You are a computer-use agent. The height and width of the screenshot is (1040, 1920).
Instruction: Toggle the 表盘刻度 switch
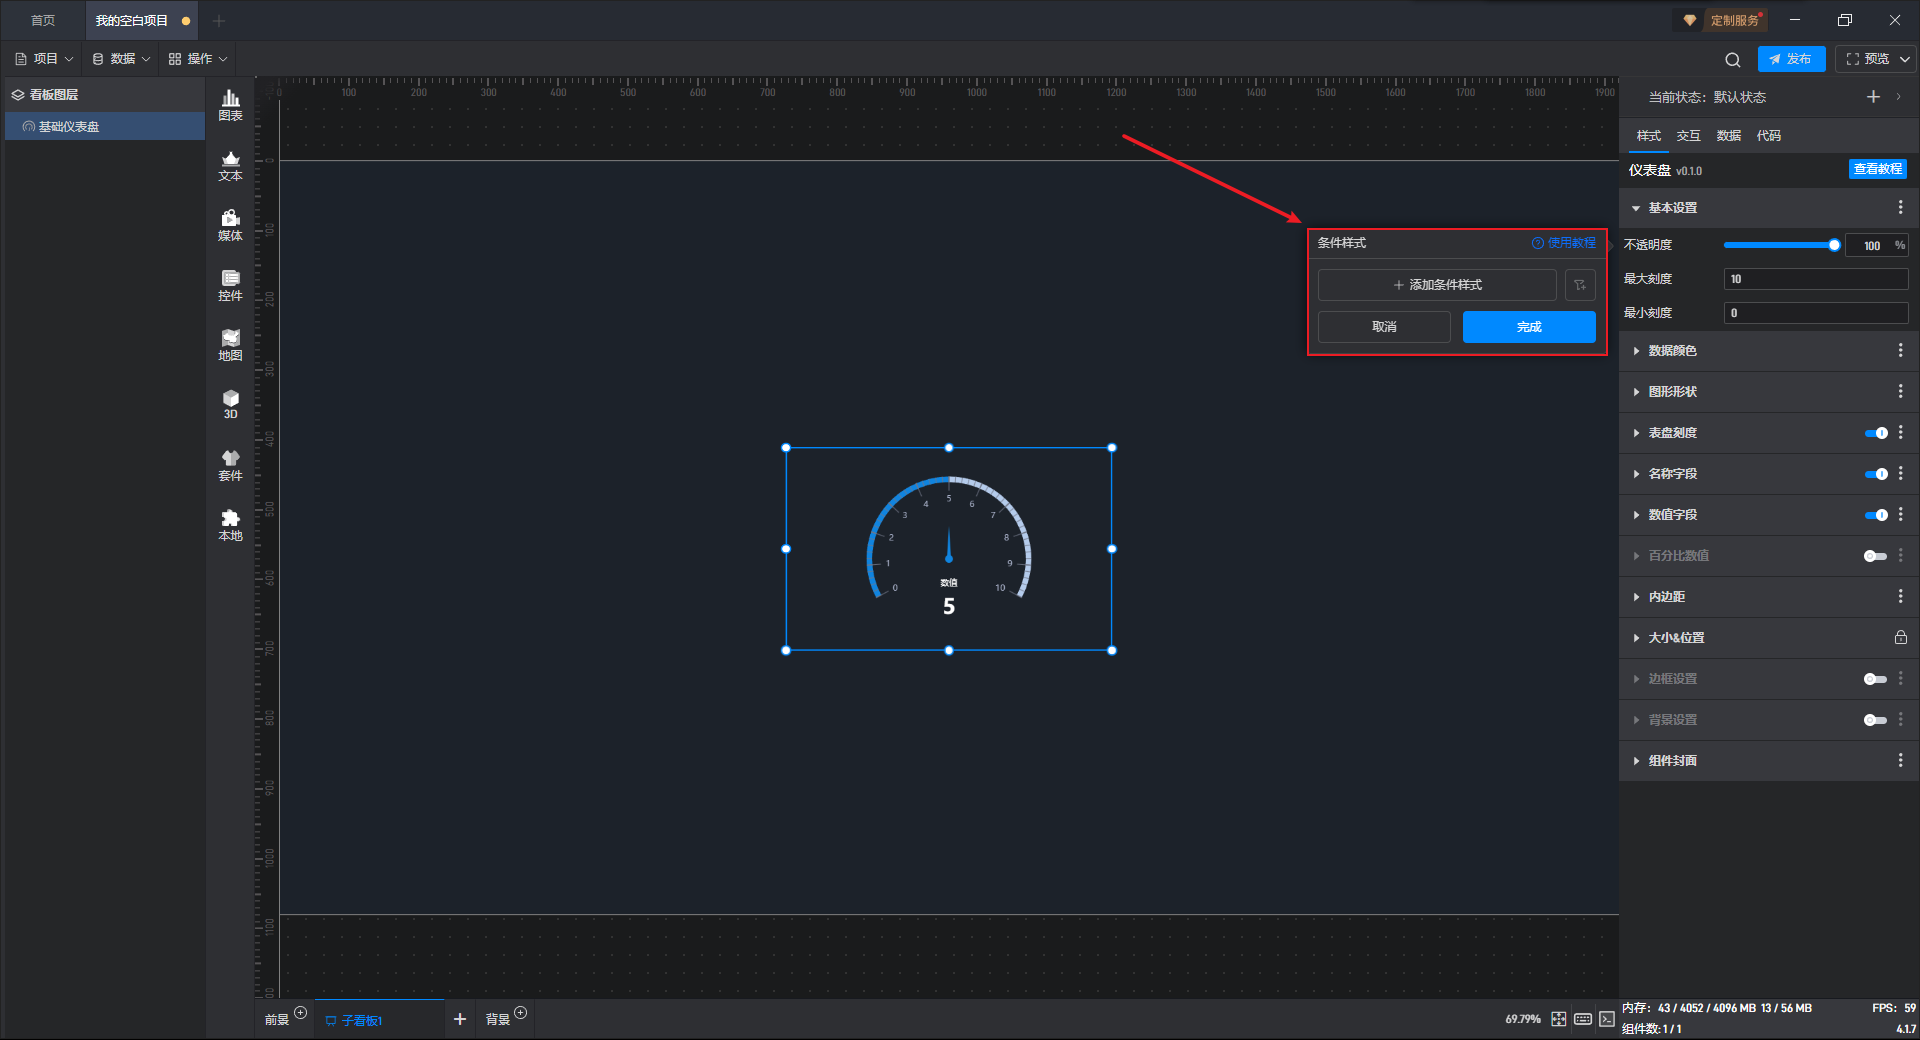[1876, 433]
